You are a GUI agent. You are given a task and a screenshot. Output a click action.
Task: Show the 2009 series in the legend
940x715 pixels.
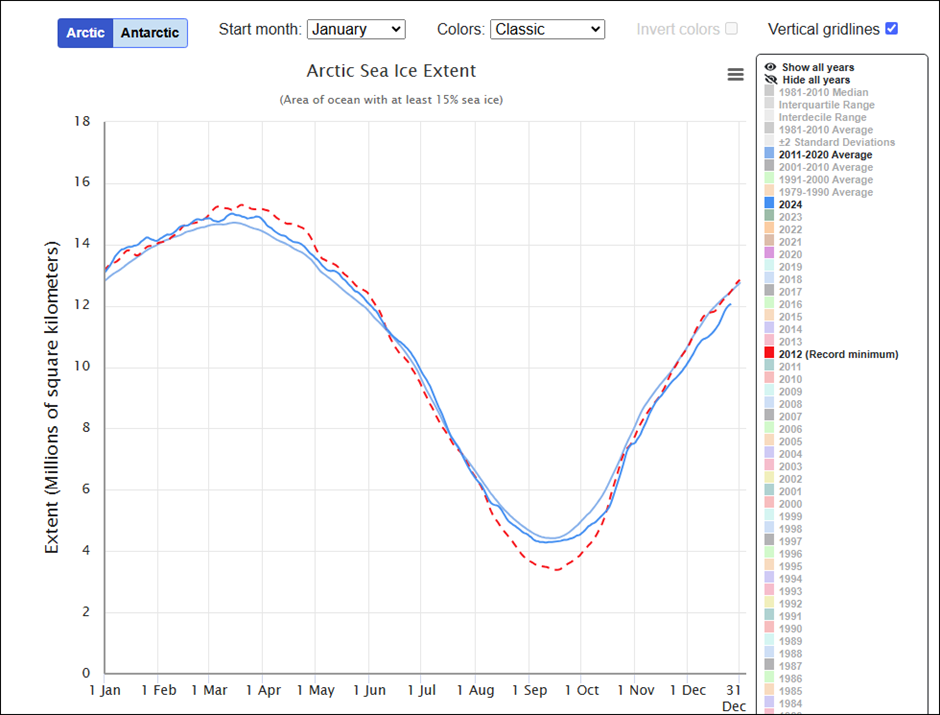click(790, 391)
